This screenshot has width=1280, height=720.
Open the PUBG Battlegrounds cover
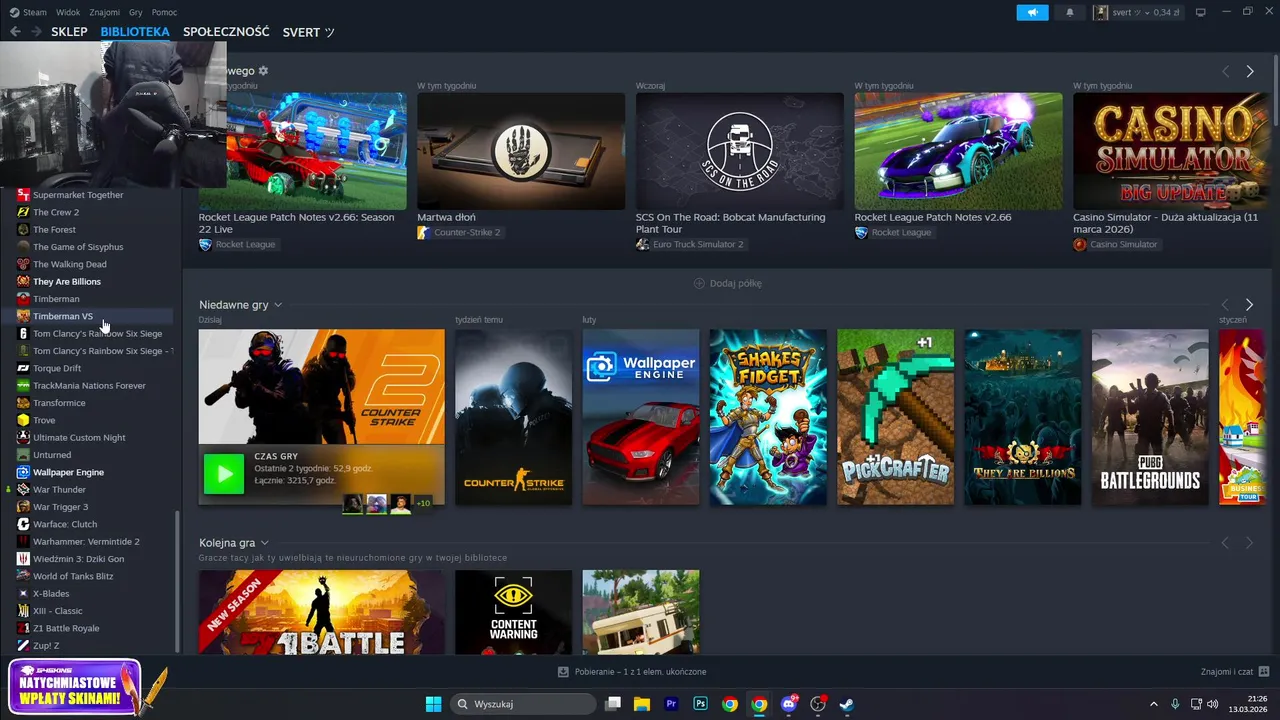(1150, 417)
